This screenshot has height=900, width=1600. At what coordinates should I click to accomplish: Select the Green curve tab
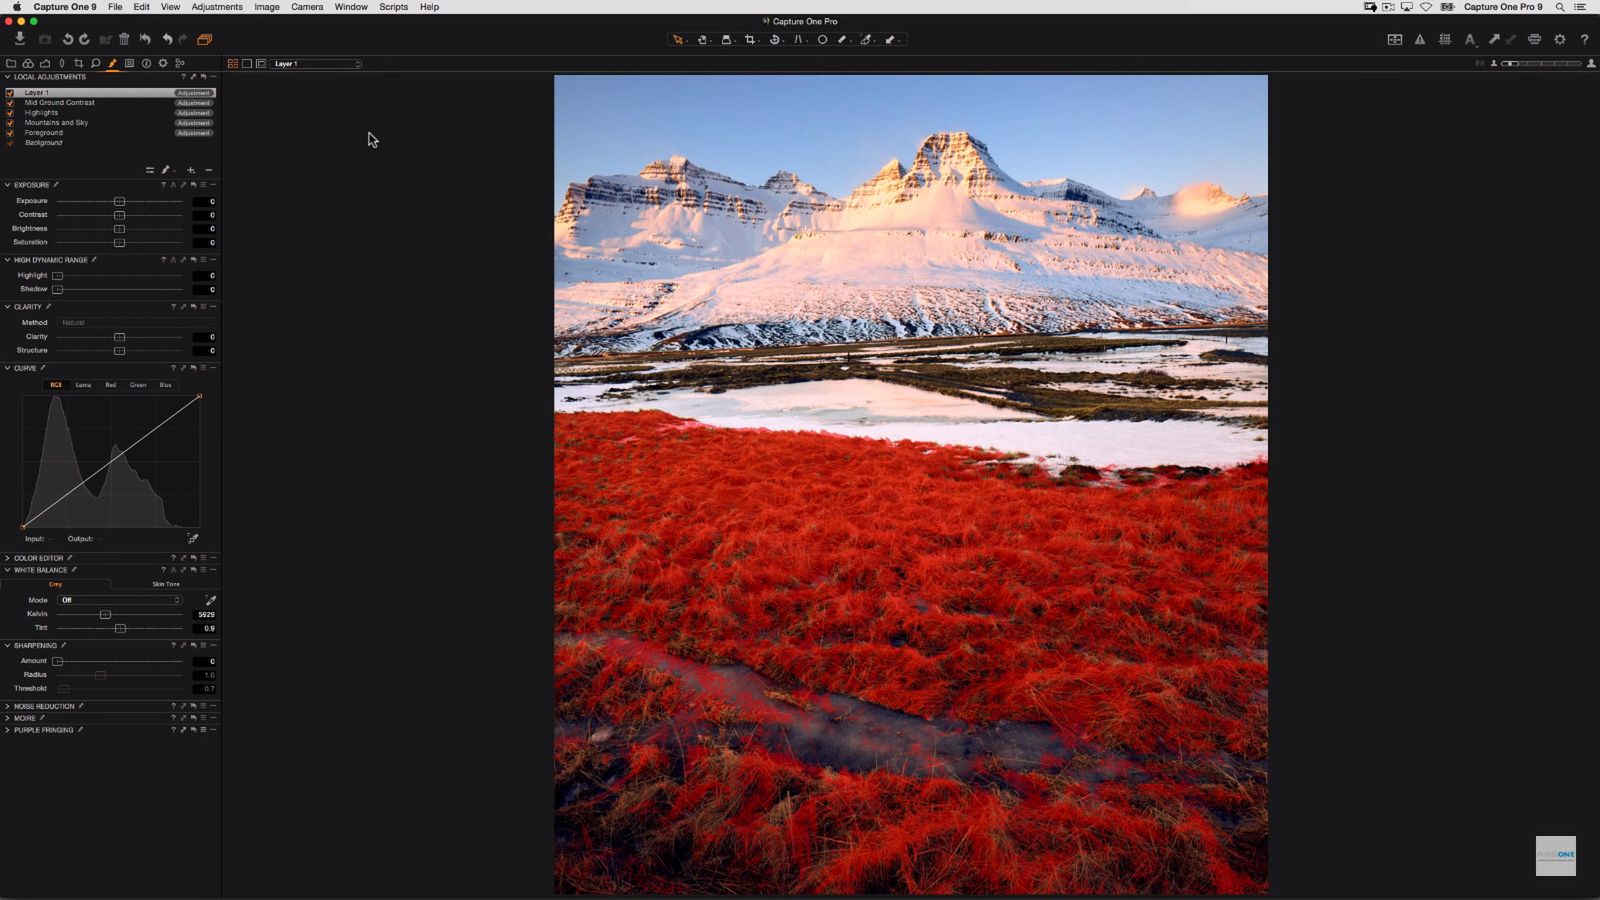[x=138, y=385]
